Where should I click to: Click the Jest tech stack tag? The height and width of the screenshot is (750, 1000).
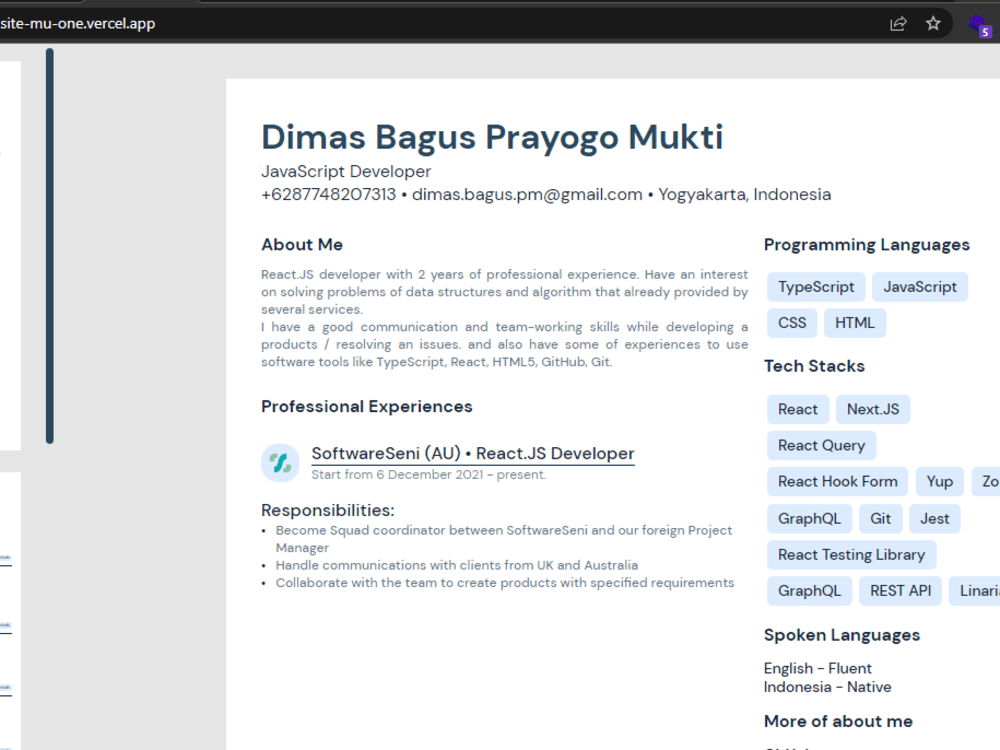coord(934,518)
